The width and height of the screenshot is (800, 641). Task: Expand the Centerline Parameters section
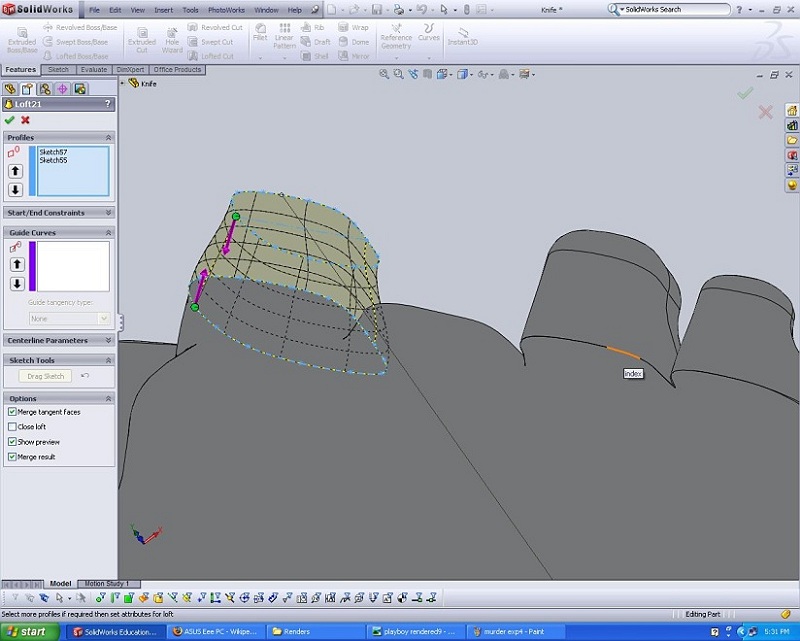108,340
